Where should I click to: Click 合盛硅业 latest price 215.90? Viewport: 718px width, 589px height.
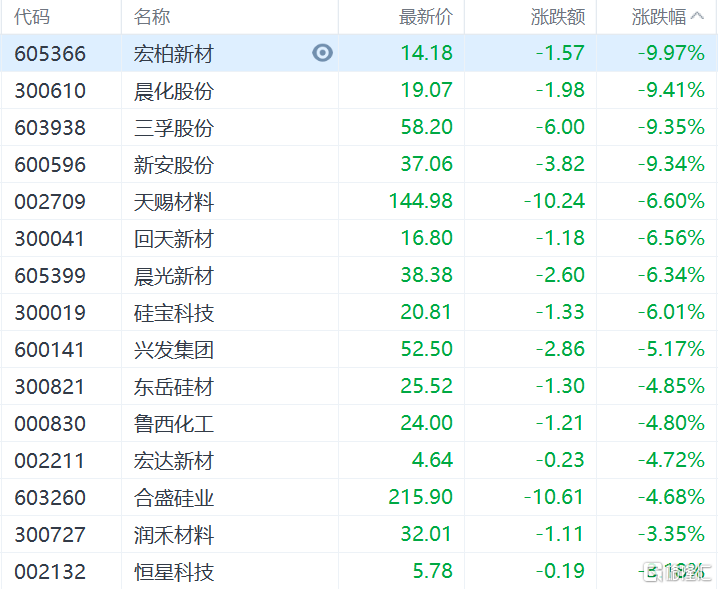point(420,497)
